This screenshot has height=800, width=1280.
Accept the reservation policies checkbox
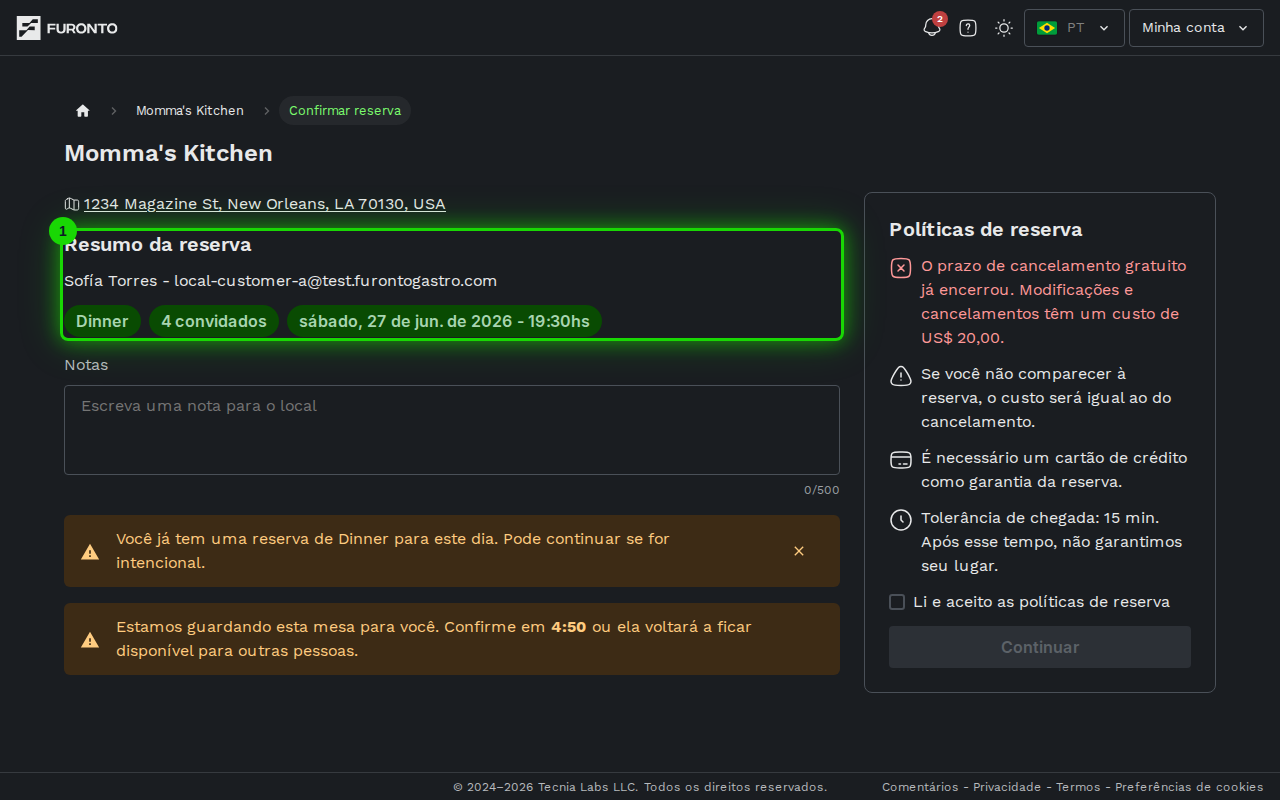point(897,602)
